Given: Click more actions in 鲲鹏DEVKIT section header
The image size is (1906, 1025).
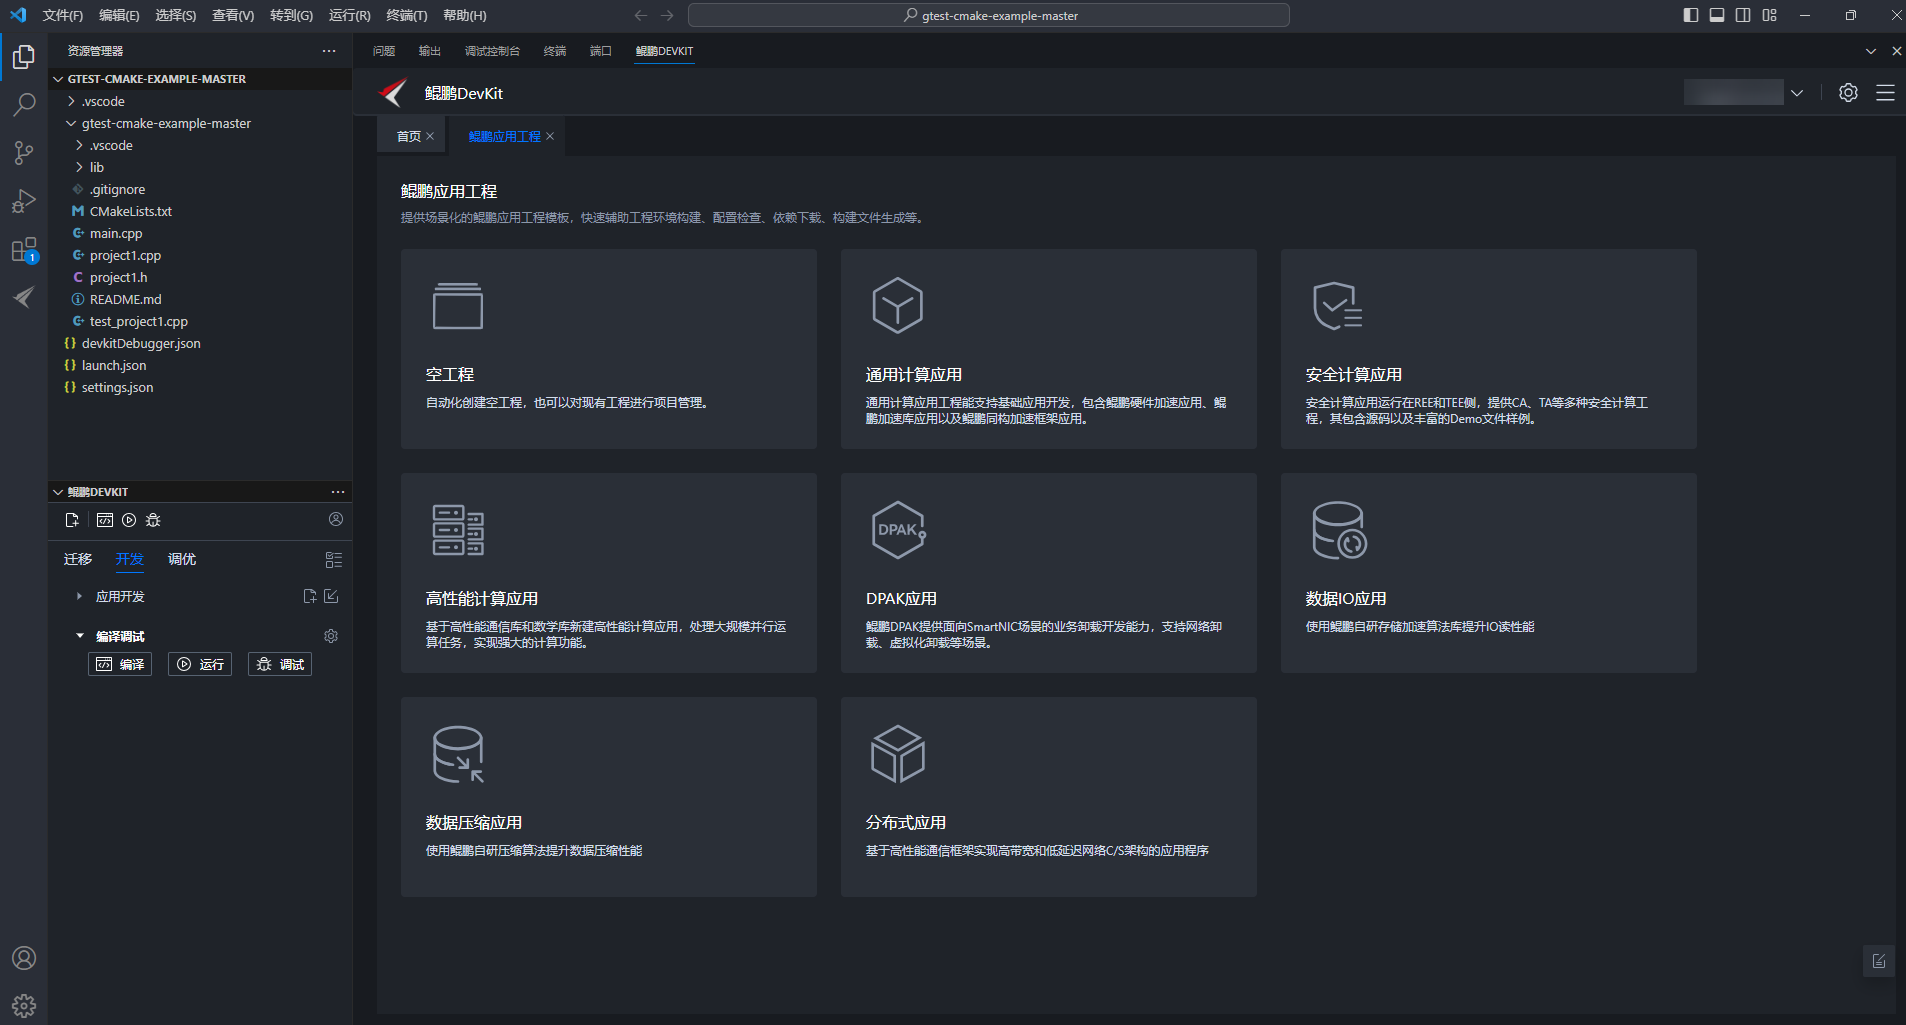Looking at the screenshot, I should pos(338,492).
